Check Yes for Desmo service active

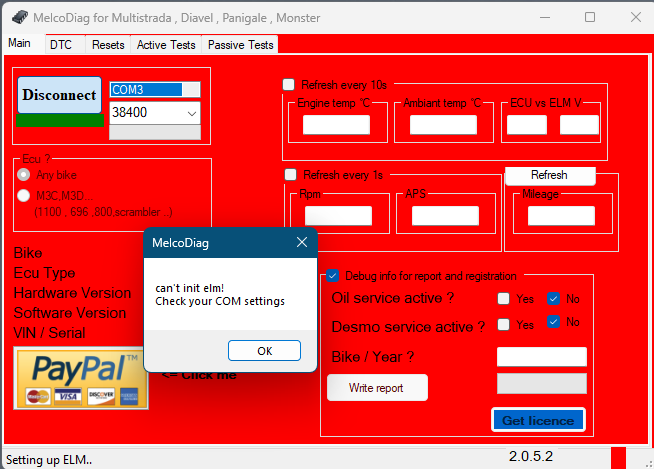coord(503,324)
